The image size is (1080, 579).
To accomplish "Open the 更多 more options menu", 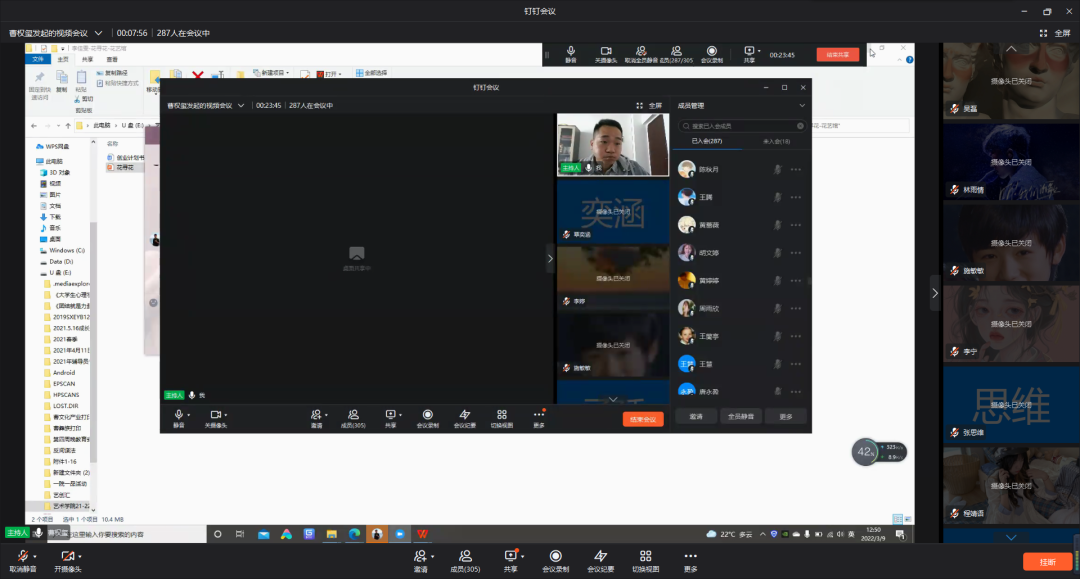I will click(690, 559).
